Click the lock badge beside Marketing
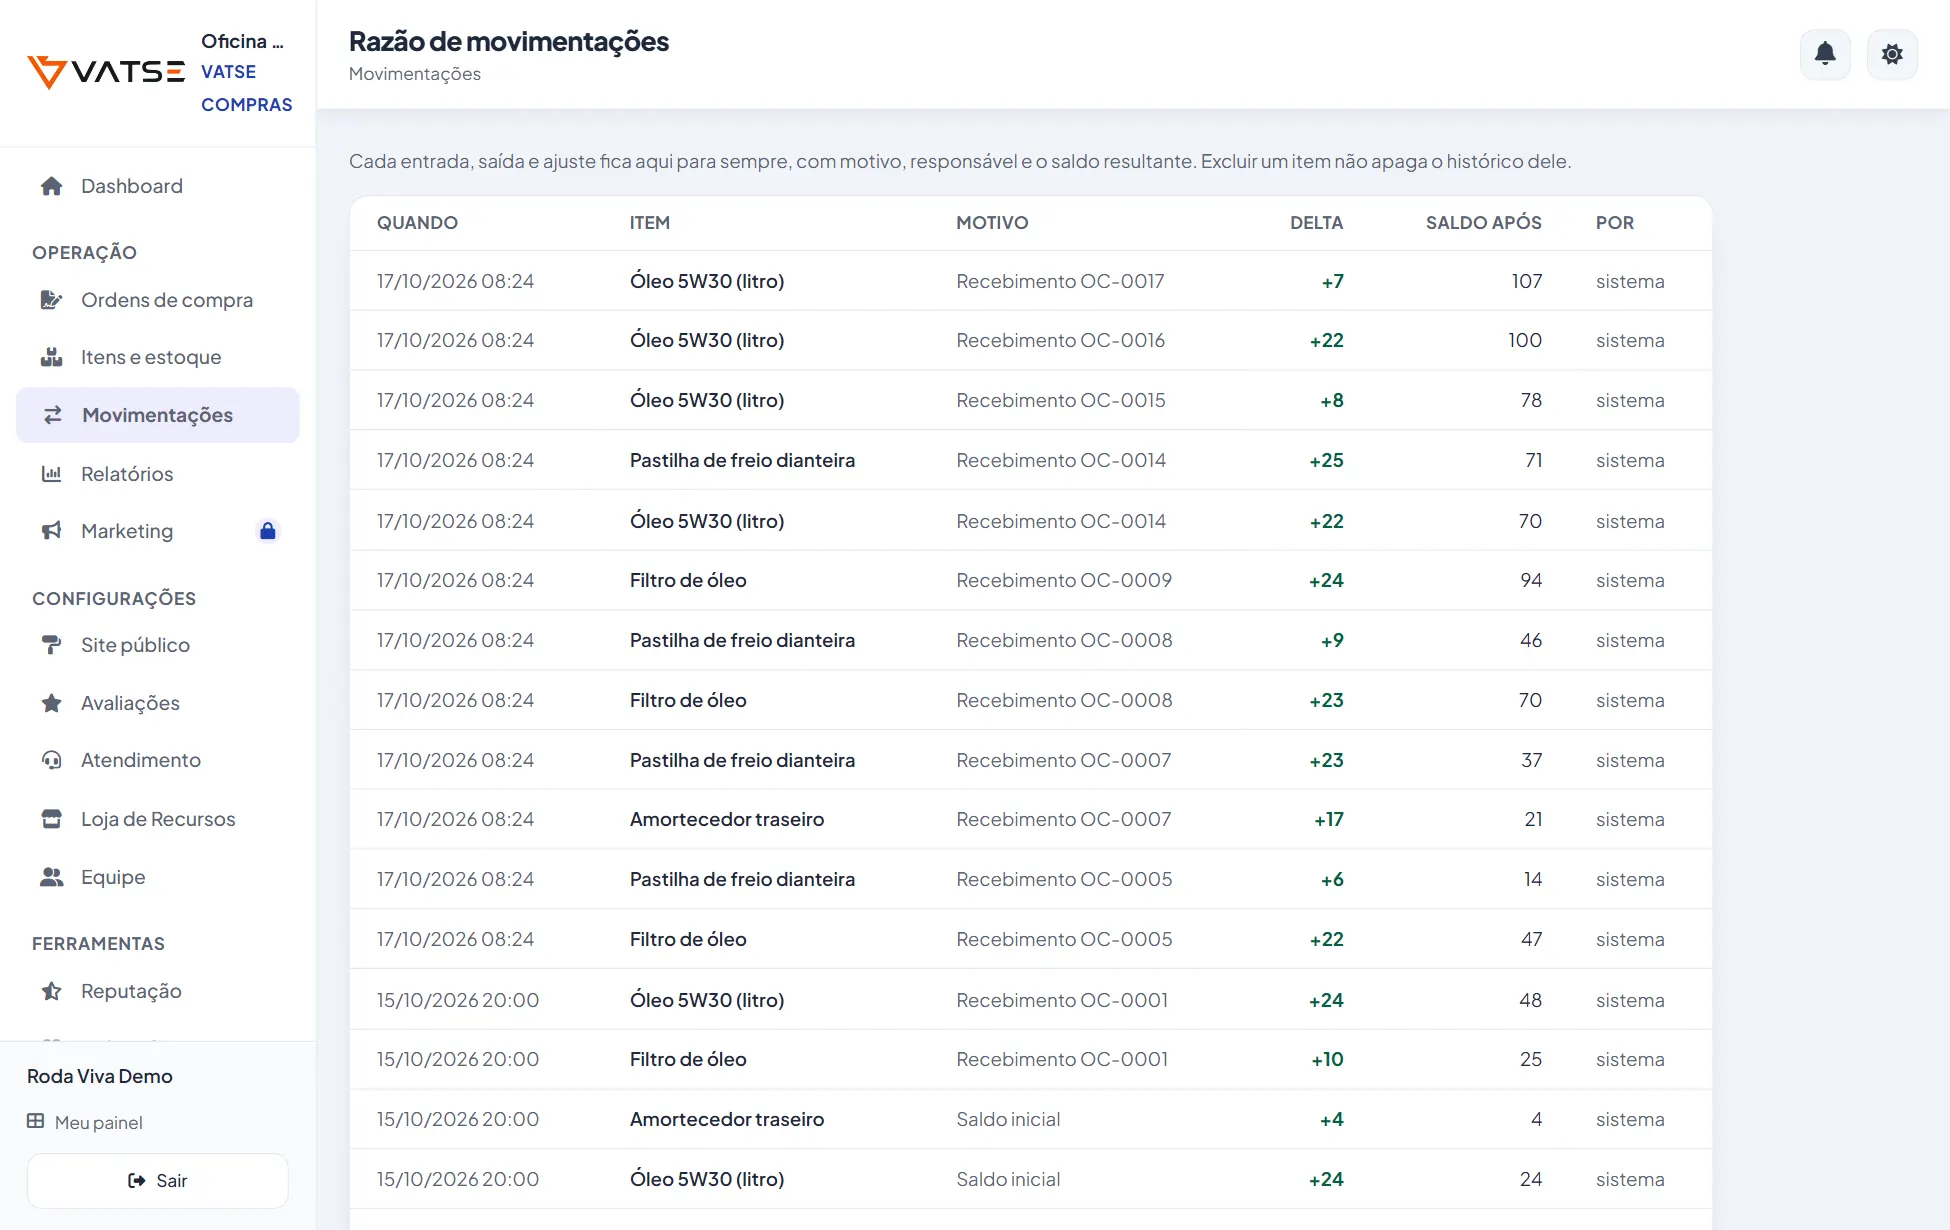 click(267, 531)
